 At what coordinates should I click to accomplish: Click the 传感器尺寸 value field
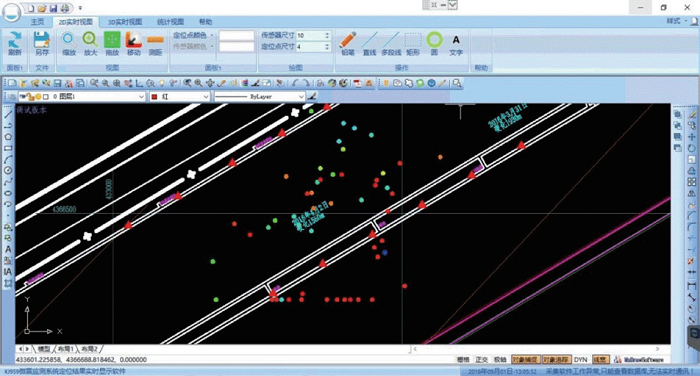coord(313,35)
